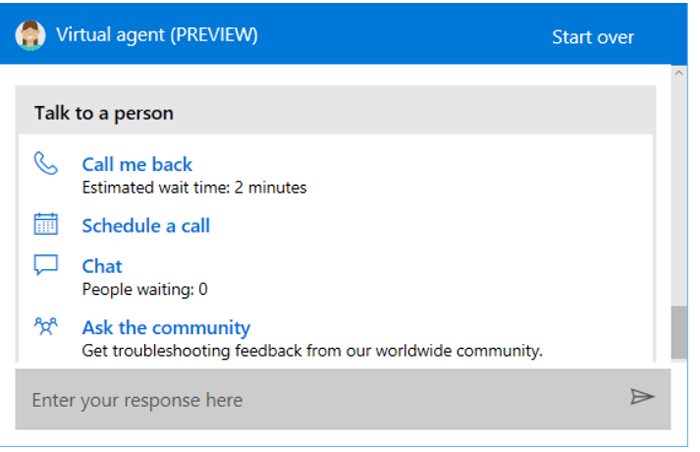The image size is (700, 452).
Task: Click the people icon beside Ask the community
Action: (x=46, y=326)
